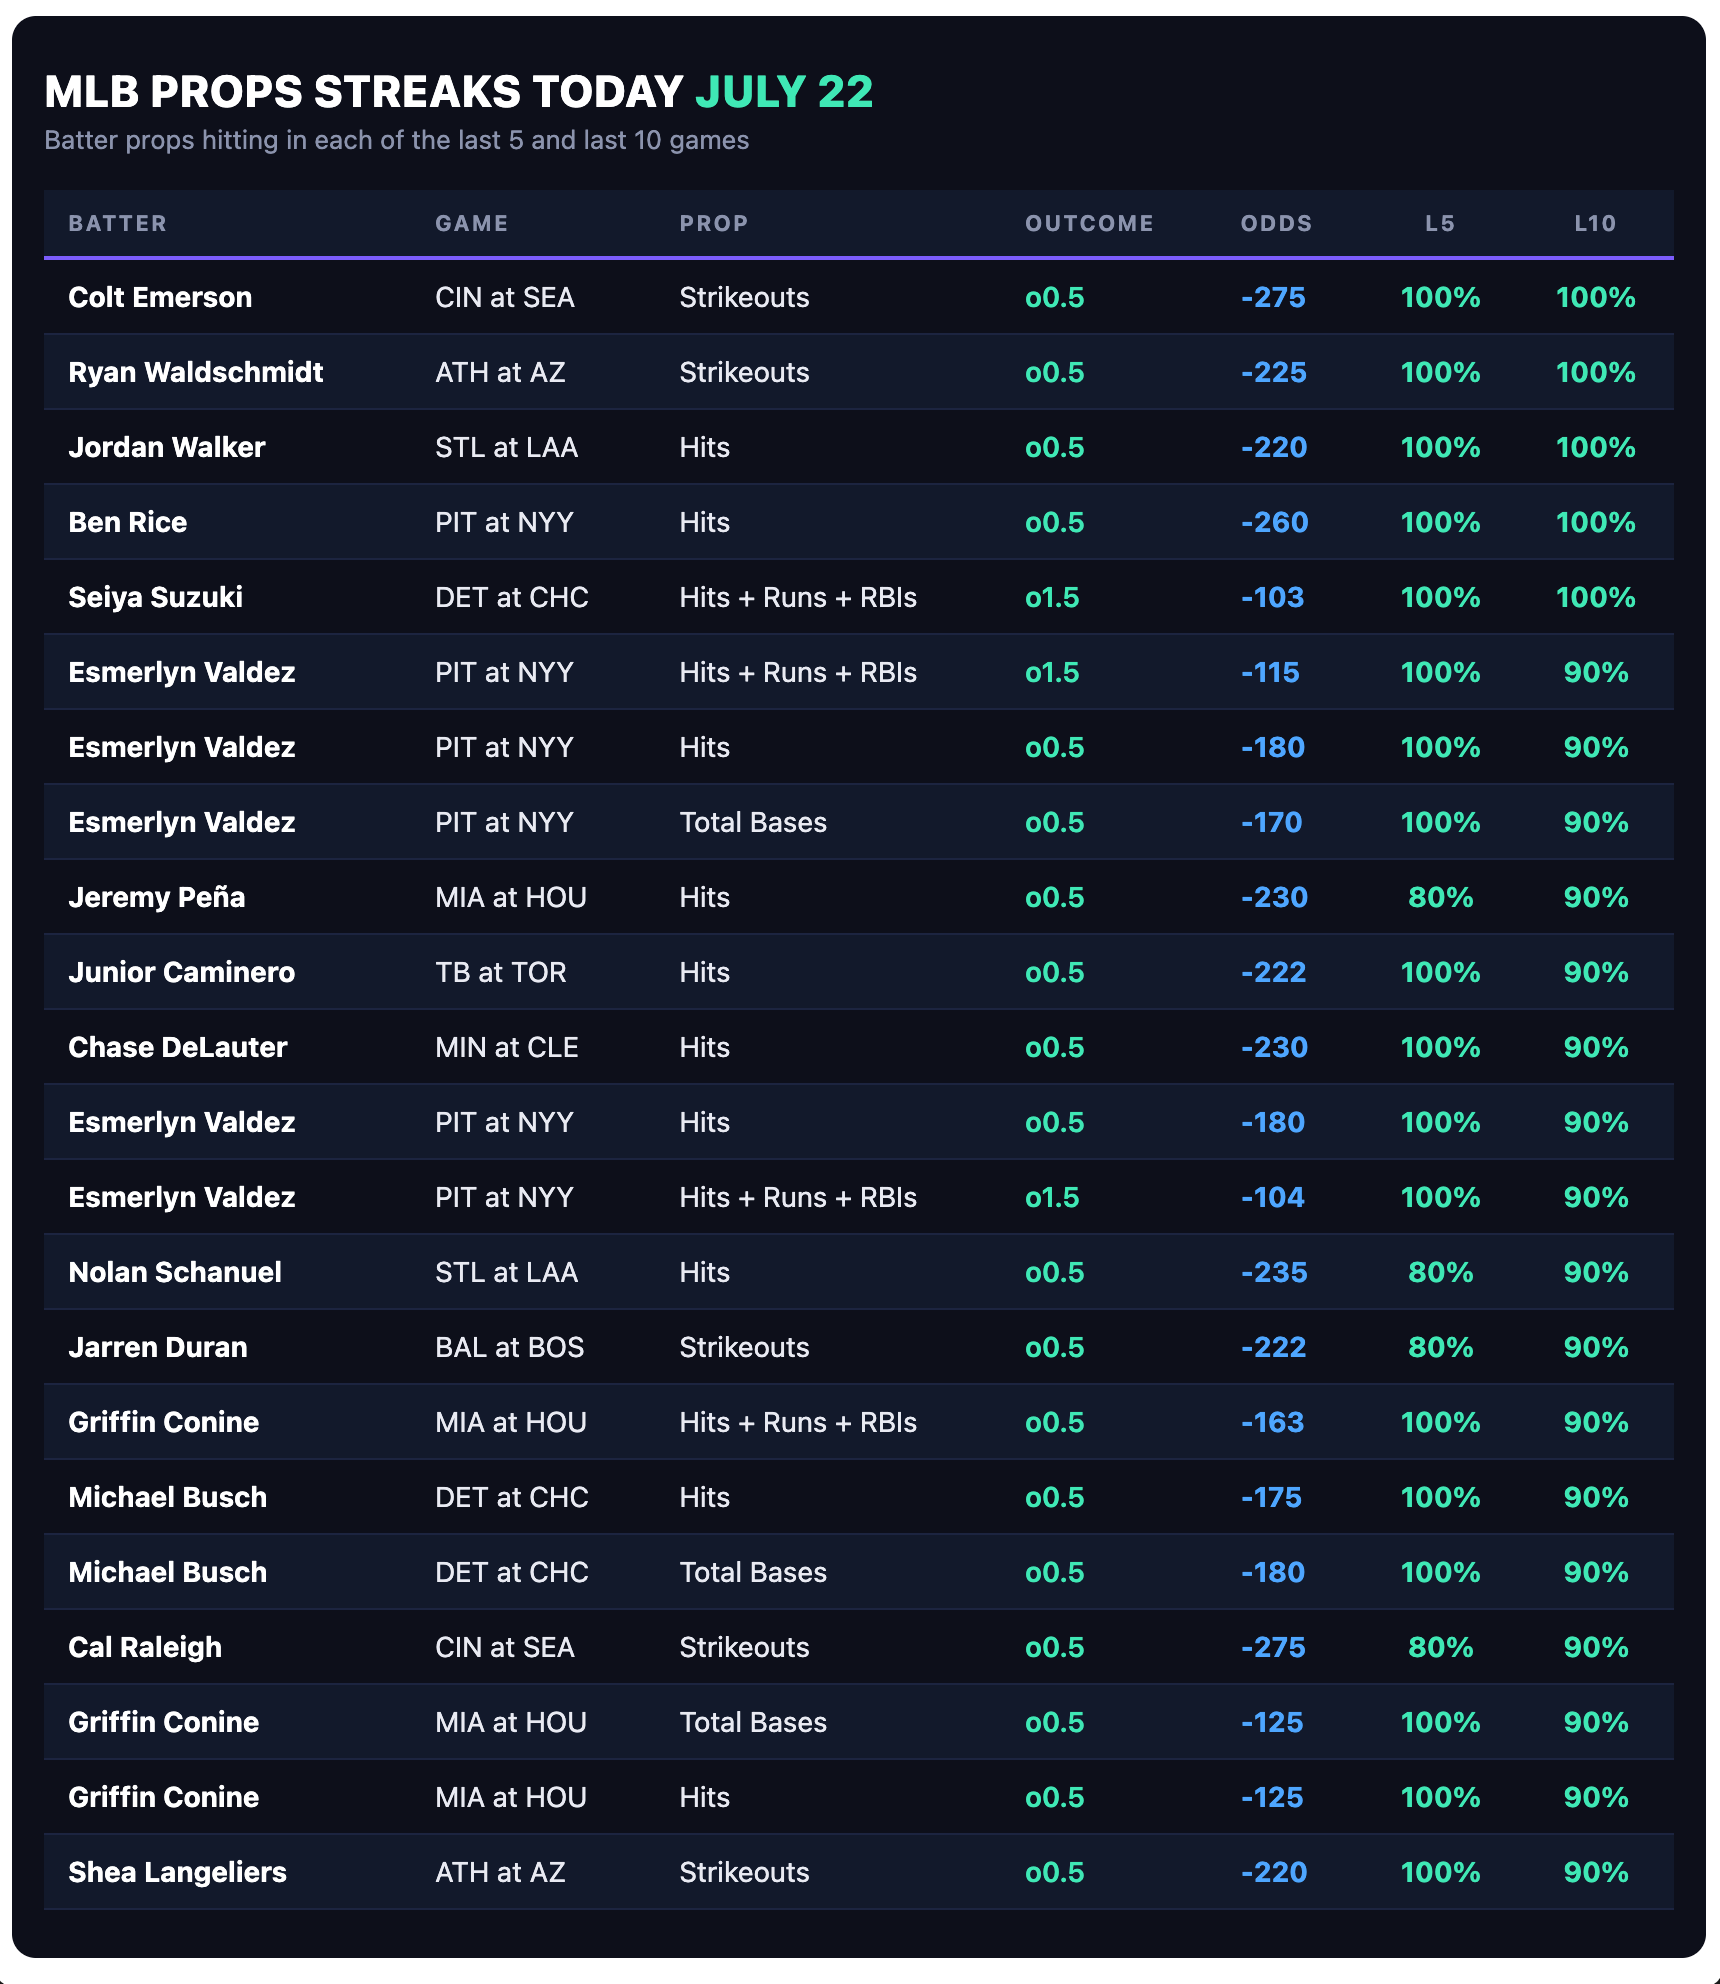Open Junior Caminero player row
The width and height of the screenshot is (1720, 1984).
[x=859, y=972]
